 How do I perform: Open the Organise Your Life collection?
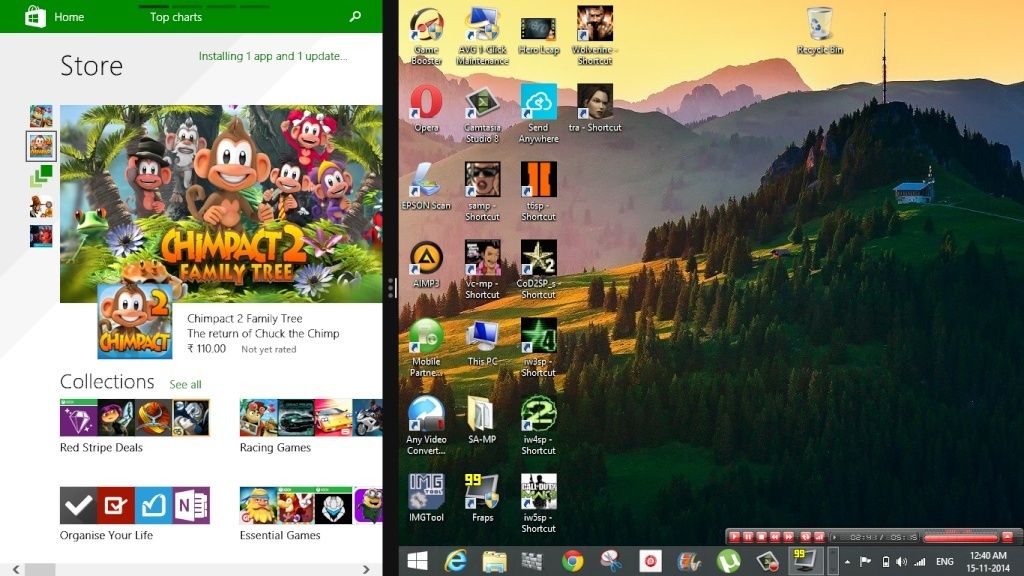click(135, 514)
